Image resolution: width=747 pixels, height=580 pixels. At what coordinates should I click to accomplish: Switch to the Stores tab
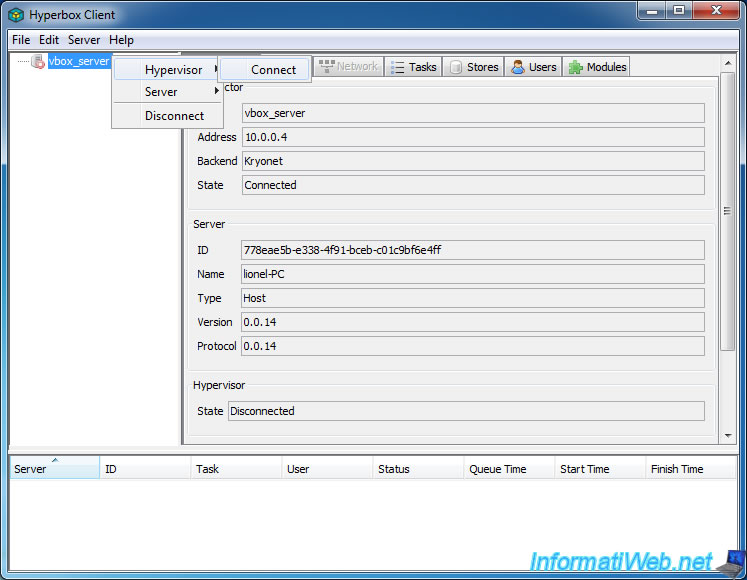473,67
